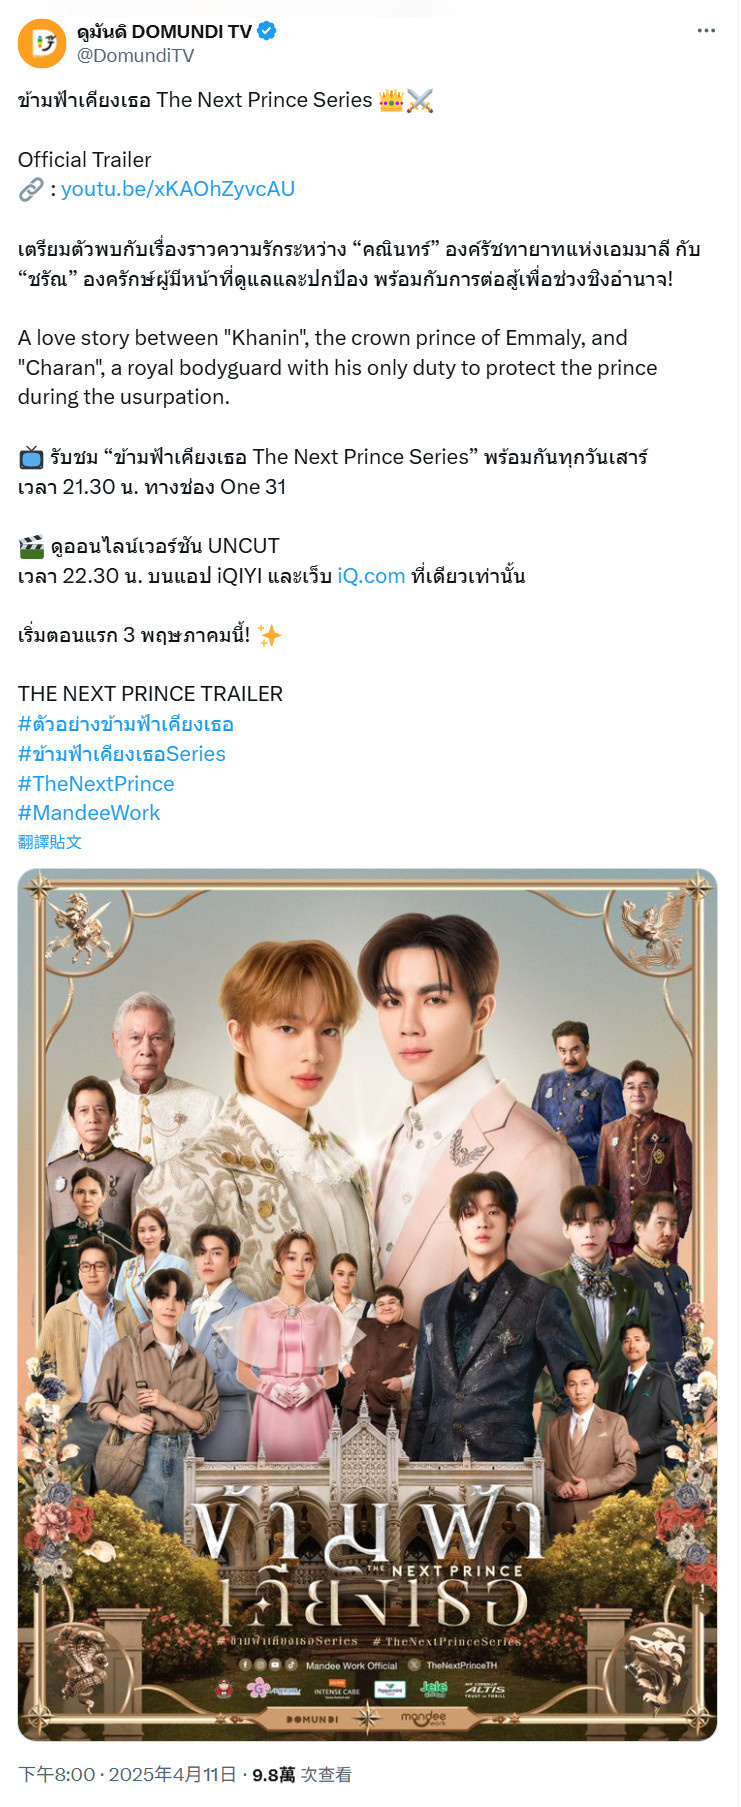Open the DOMUNDI TV profile avatar

tap(42, 43)
